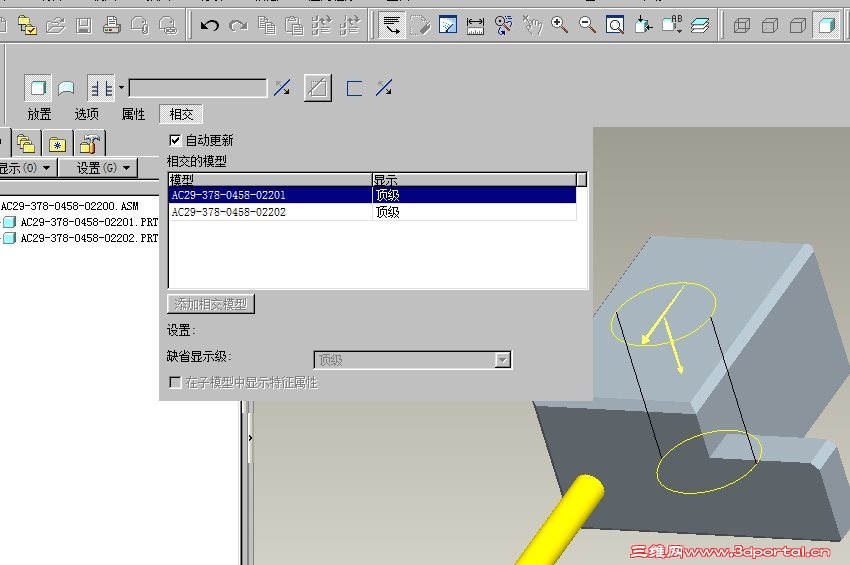Toggle the spin center icon

coord(504,25)
